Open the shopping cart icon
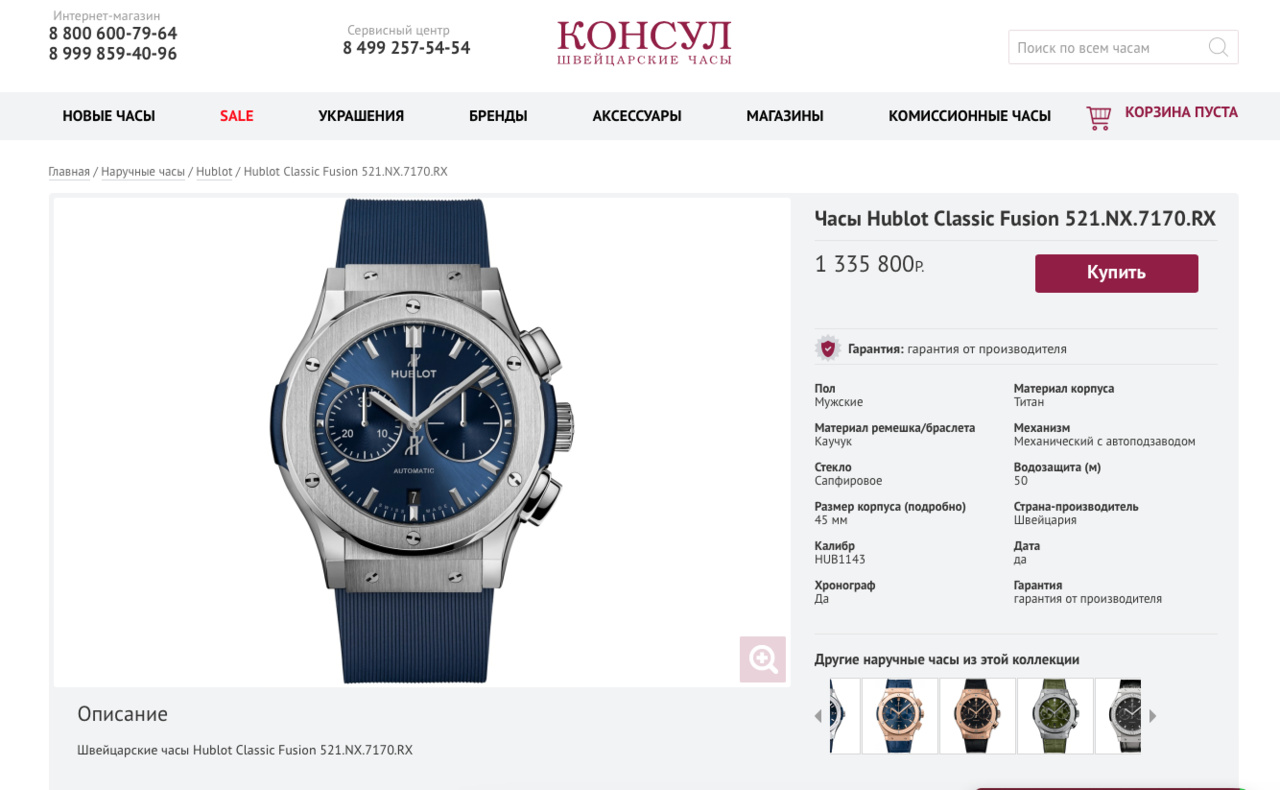The image size is (1280, 790). [1099, 117]
